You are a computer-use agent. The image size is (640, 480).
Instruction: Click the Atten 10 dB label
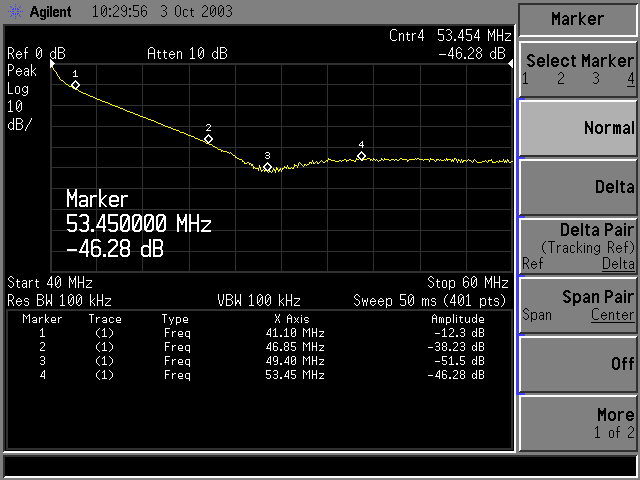pos(187,53)
